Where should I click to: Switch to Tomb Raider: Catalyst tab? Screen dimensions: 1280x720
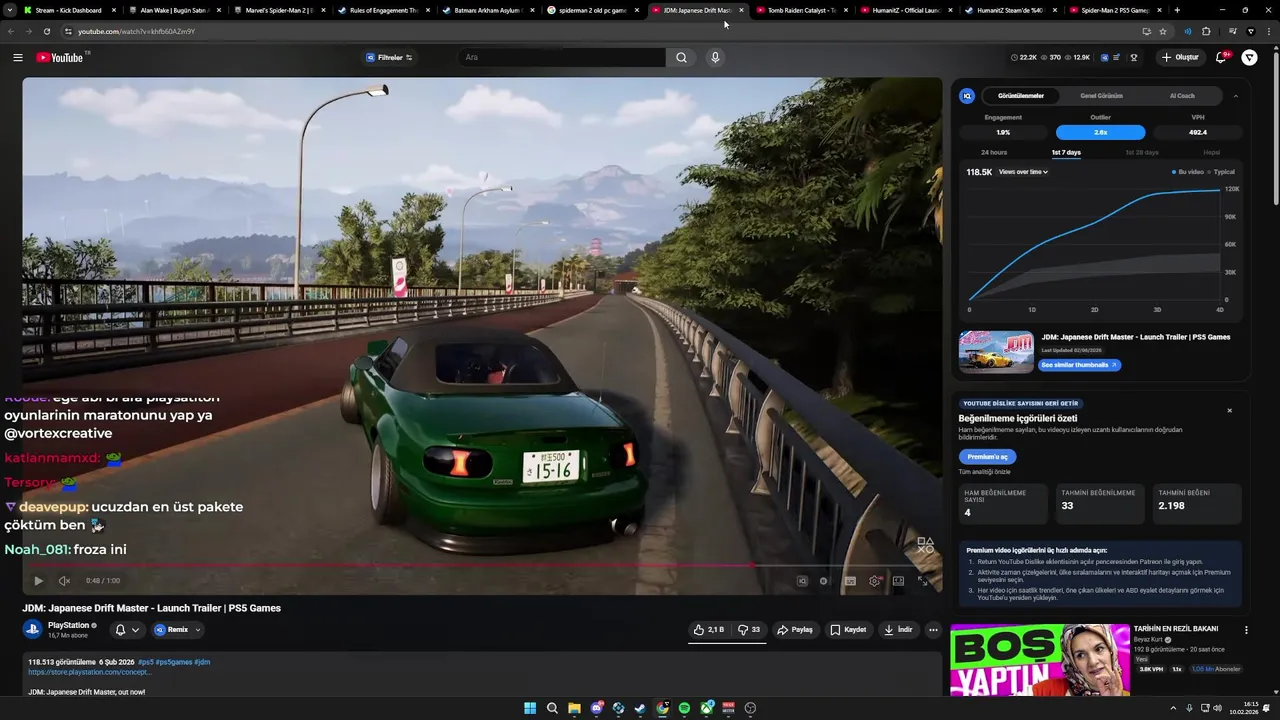click(x=801, y=10)
